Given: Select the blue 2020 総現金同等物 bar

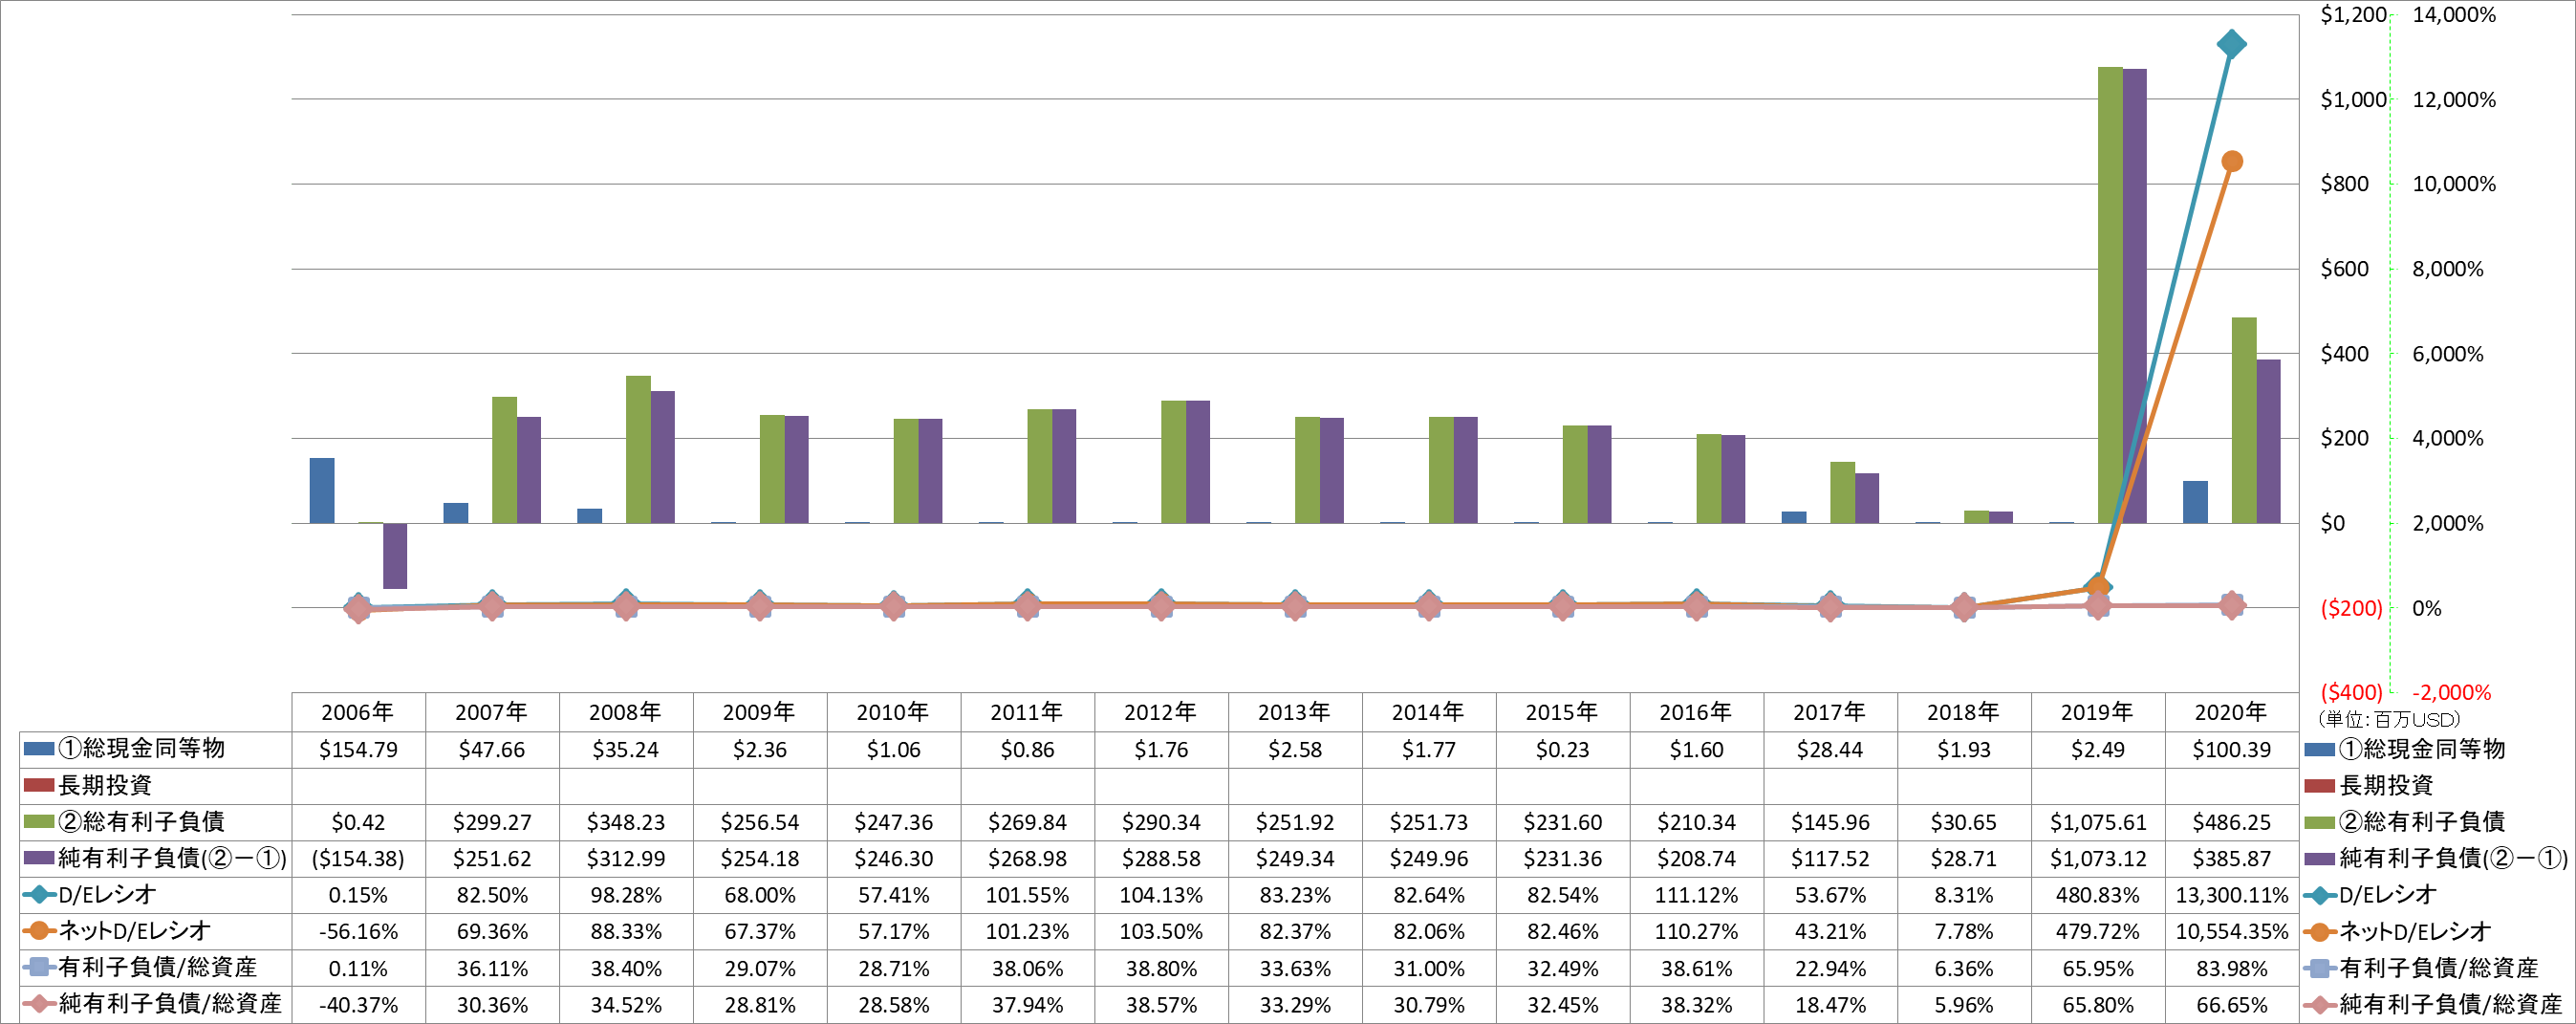Looking at the screenshot, I should [x=2195, y=502].
